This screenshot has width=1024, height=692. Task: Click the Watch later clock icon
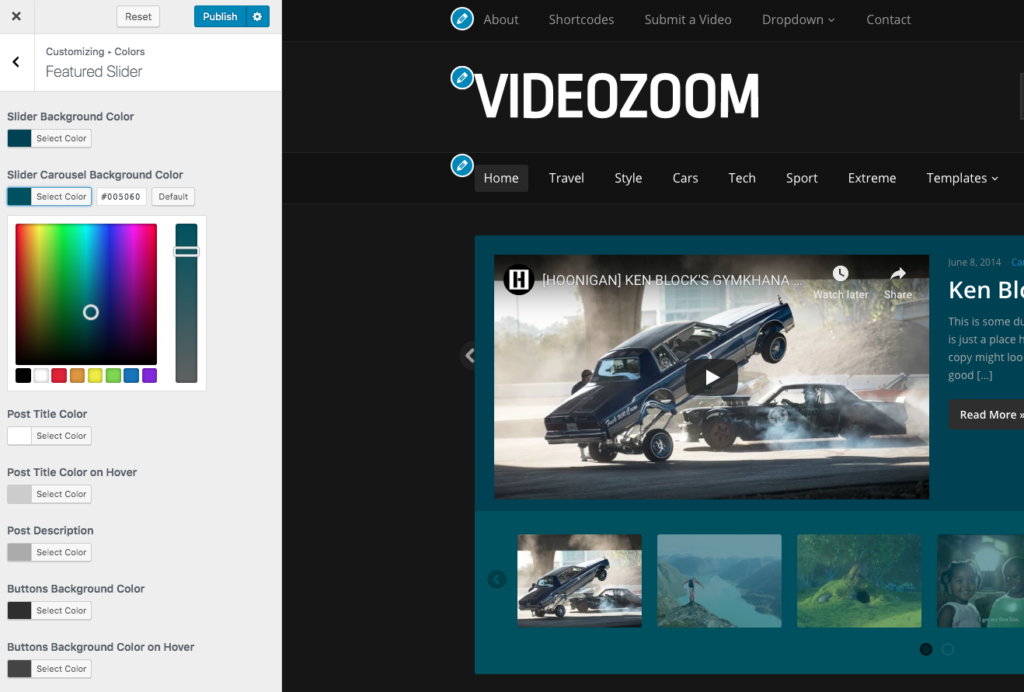(x=840, y=273)
